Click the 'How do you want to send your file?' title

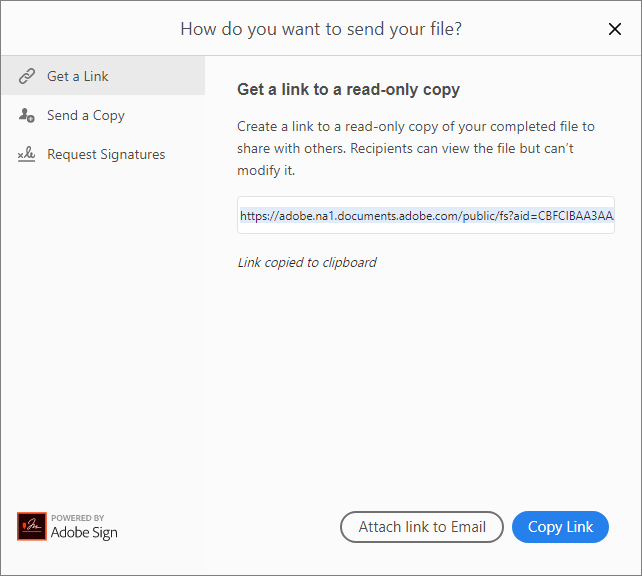[321, 29]
